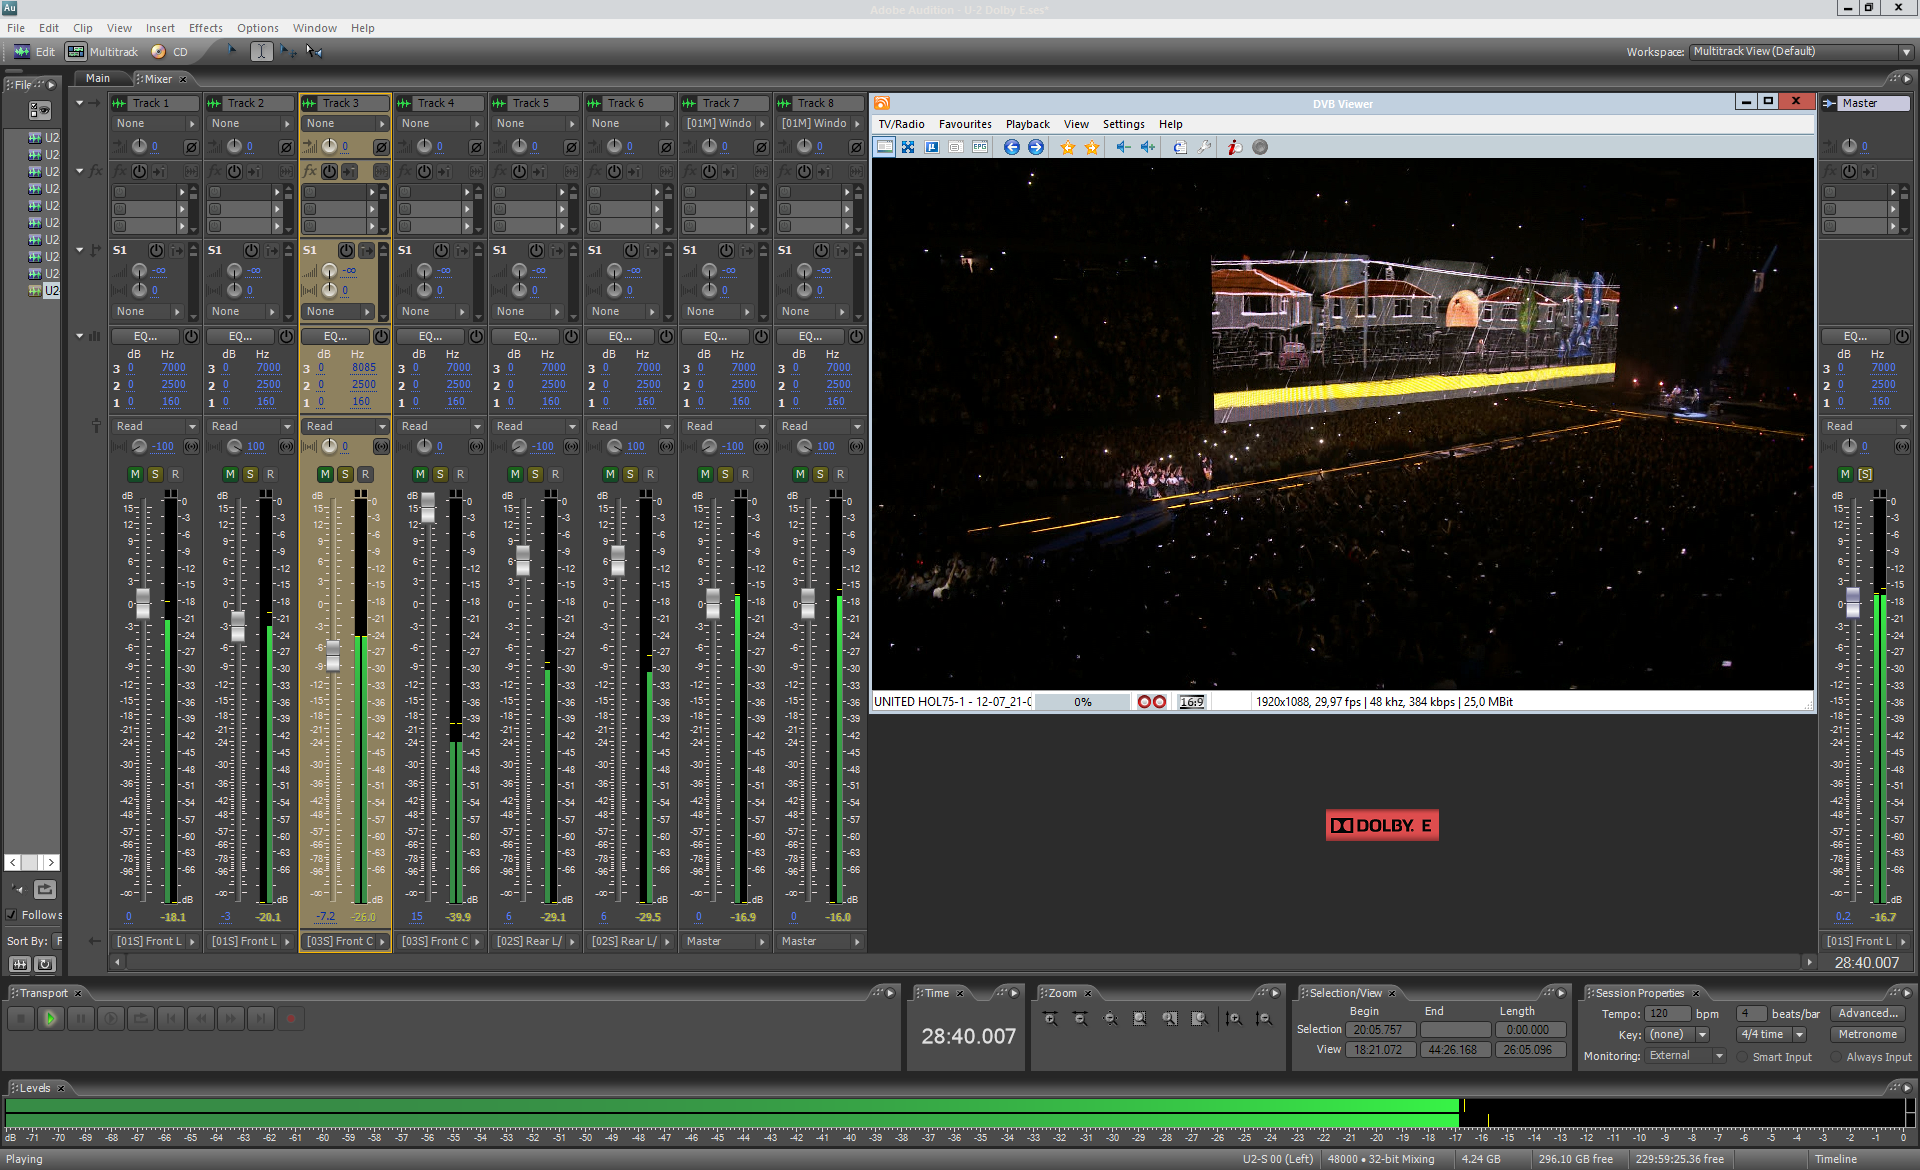Open Settings menu in DVB Viewer
Viewport: 1920px width, 1170px height.
pos(1123,124)
